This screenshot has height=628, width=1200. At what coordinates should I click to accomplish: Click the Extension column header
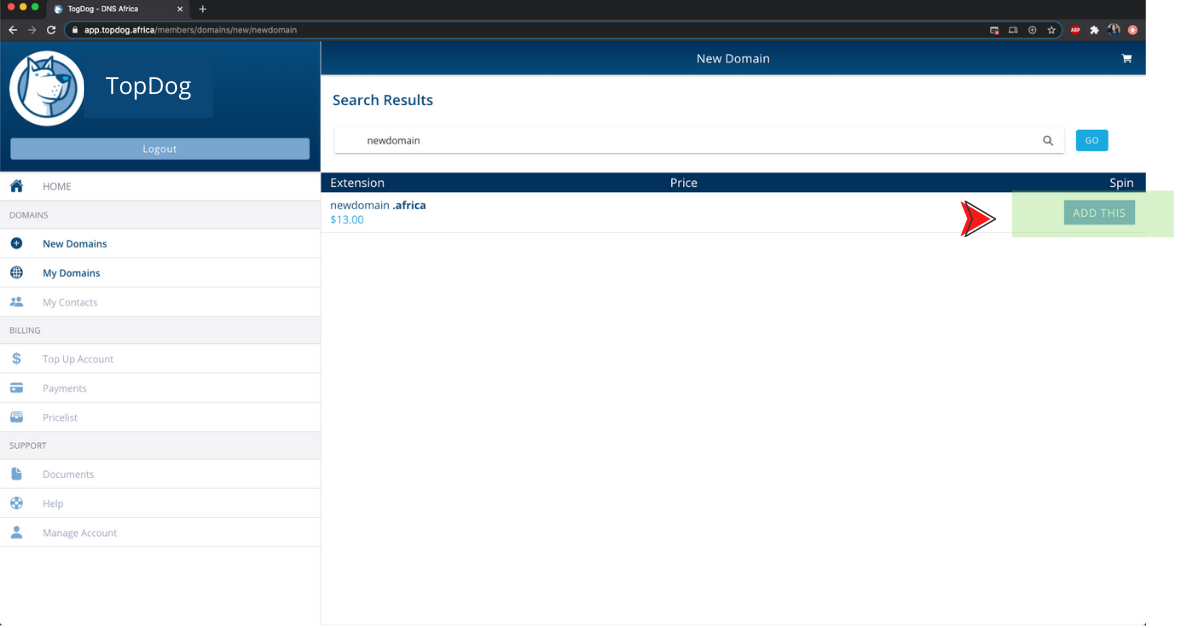(x=357, y=183)
